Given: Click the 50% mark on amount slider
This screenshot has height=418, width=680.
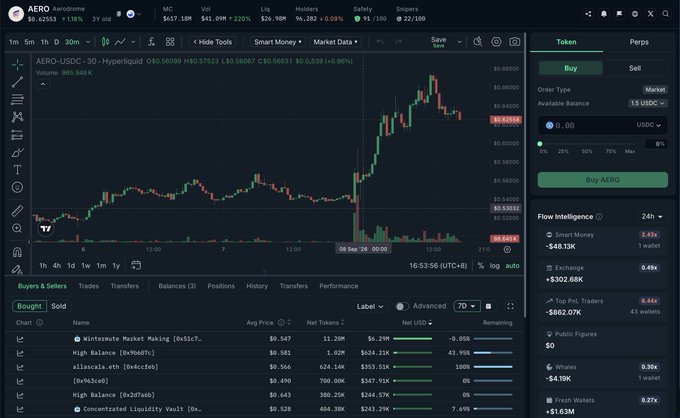Looking at the screenshot, I should (x=587, y=151).
